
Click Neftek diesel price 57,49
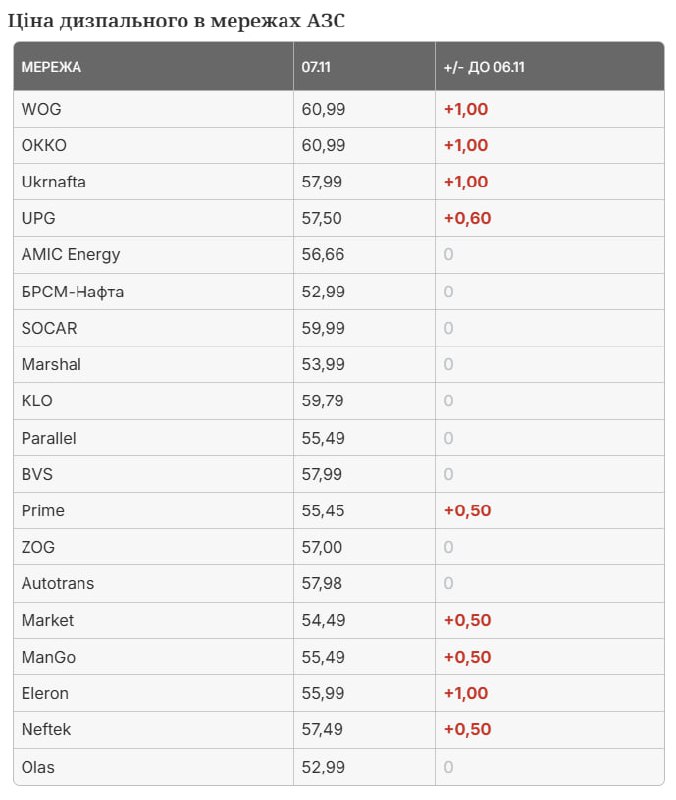(323, 729)
